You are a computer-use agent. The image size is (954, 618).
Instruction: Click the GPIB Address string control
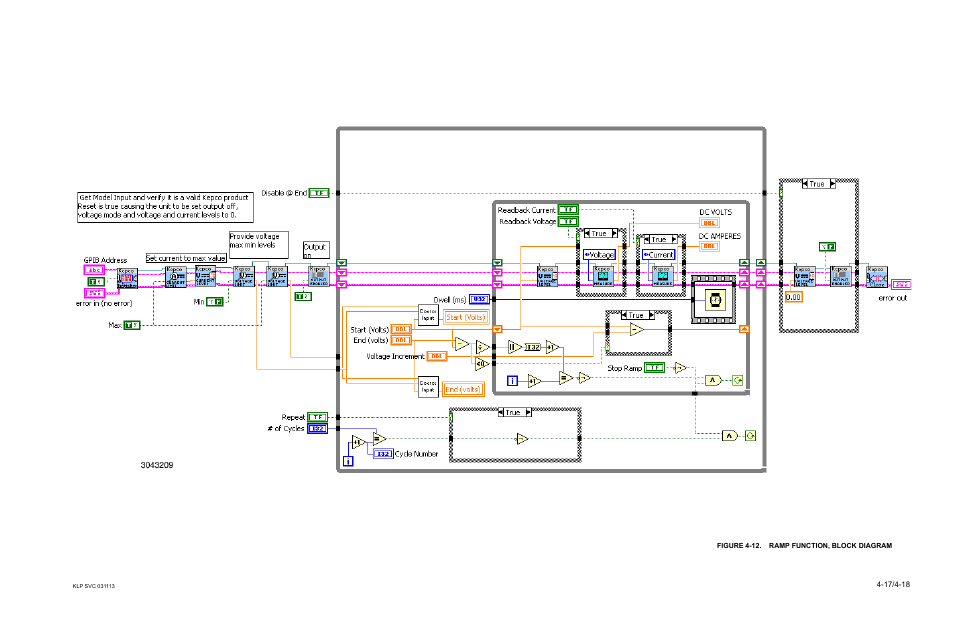[x=94, y=270]
